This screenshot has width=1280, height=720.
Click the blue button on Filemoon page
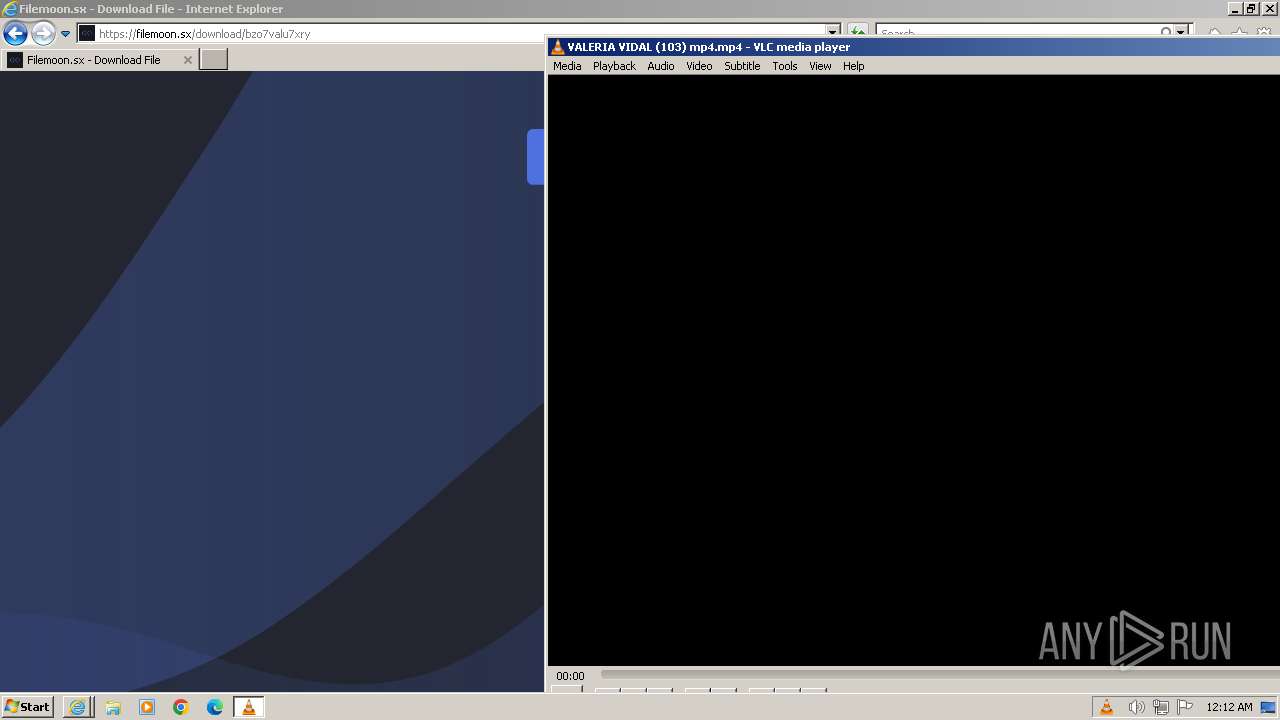coord(535,157)
